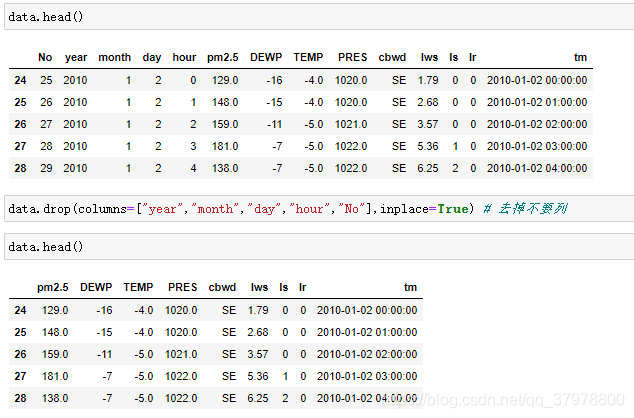Click the Chinese comment in drop cell

pos(526,209)
